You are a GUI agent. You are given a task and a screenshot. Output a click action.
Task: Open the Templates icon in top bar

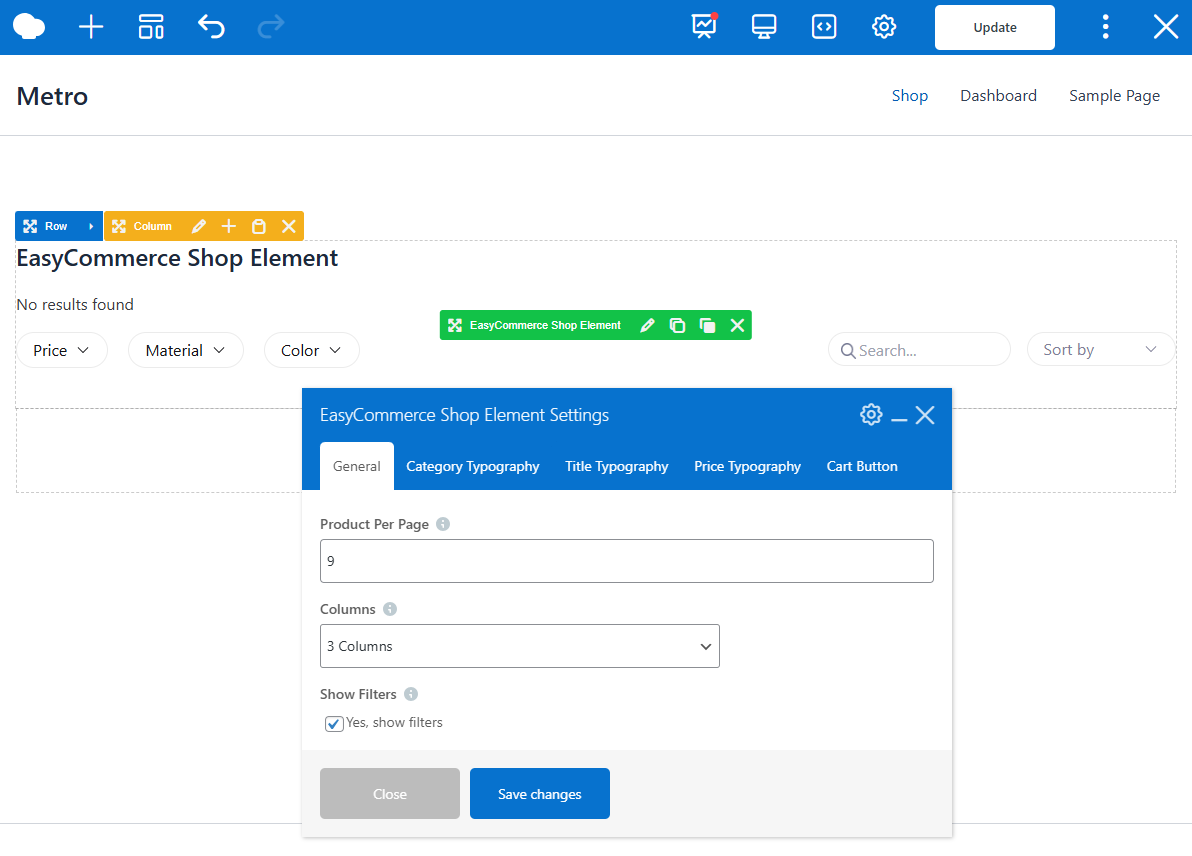[151, 27]
